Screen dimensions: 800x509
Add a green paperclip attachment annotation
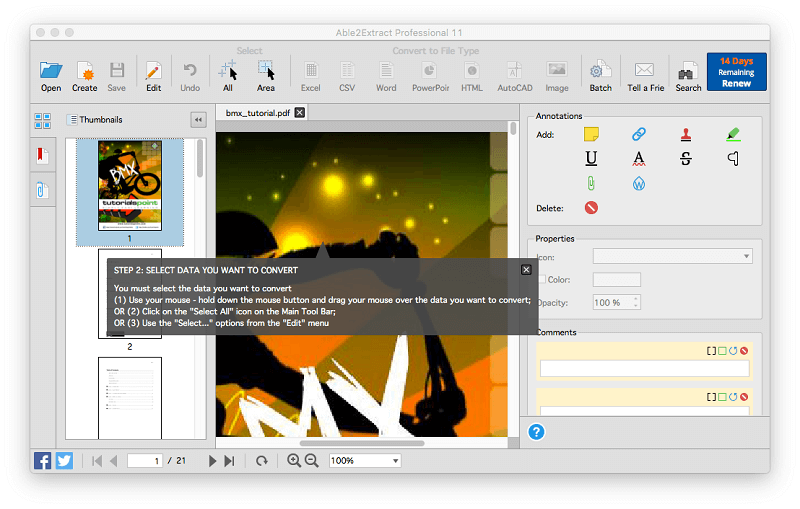pos(591,183)
